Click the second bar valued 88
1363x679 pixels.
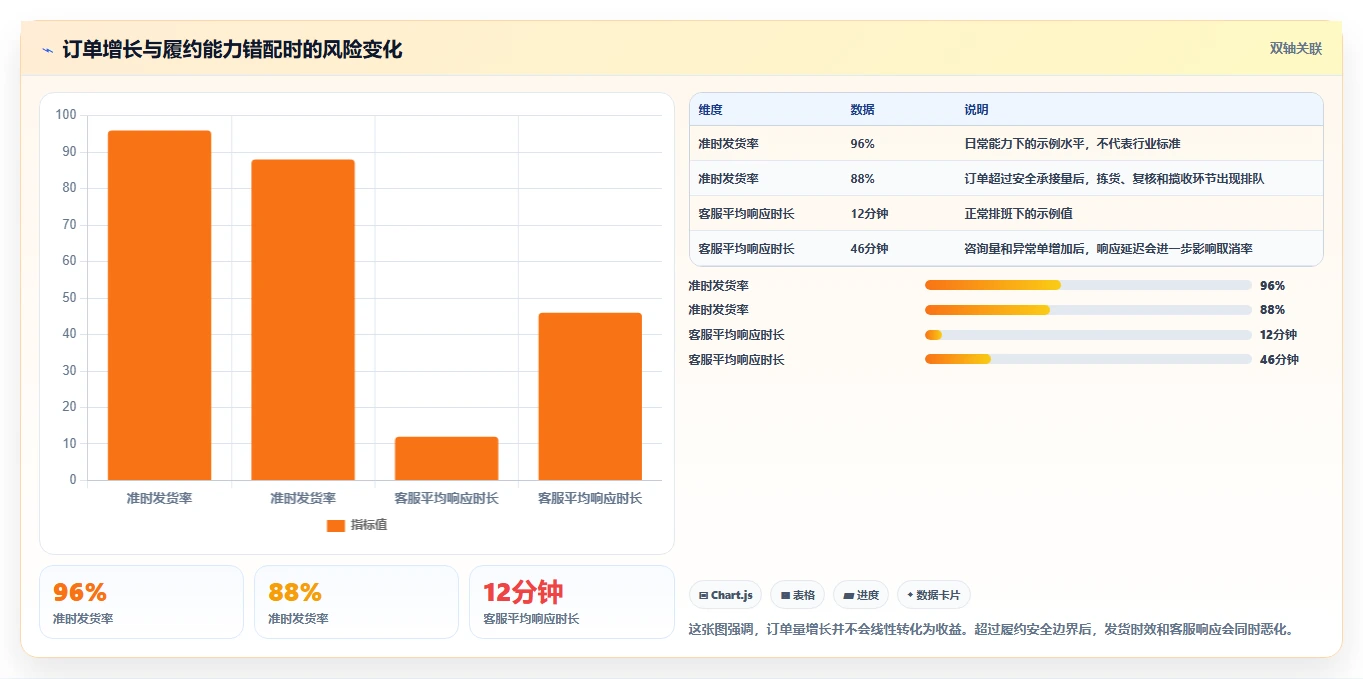pyautogui.click(x=303, y=320)
